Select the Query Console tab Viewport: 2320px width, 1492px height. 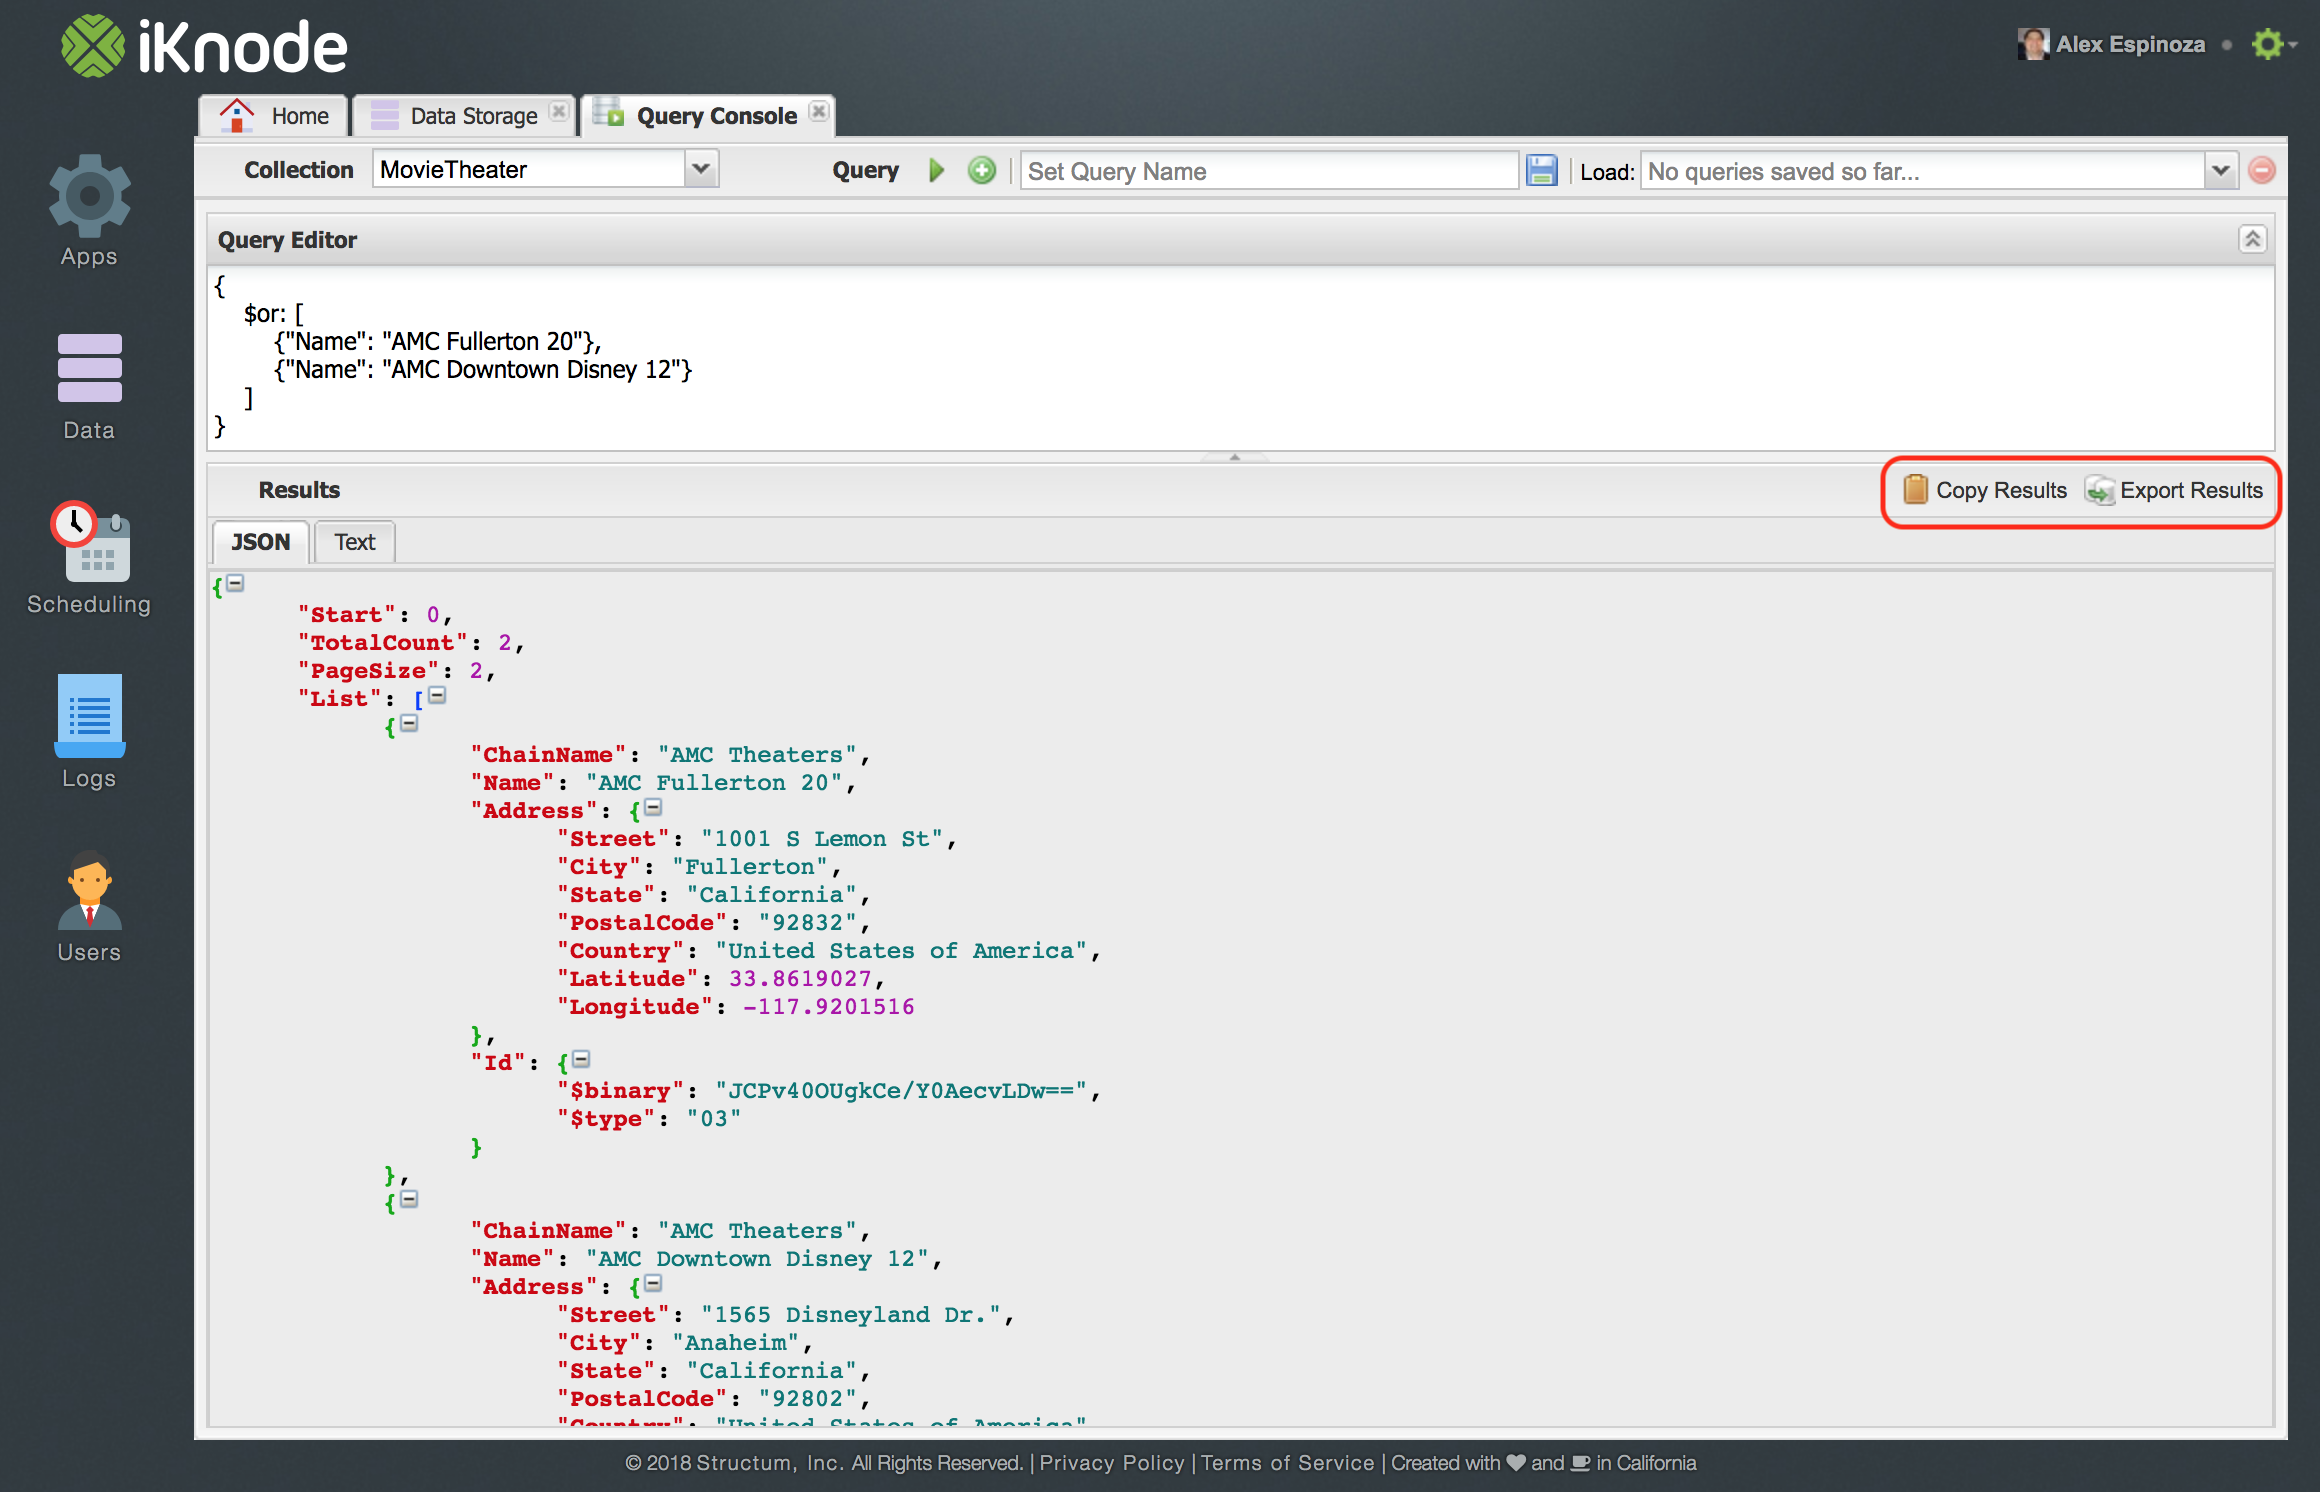click(x=707, y=116)
